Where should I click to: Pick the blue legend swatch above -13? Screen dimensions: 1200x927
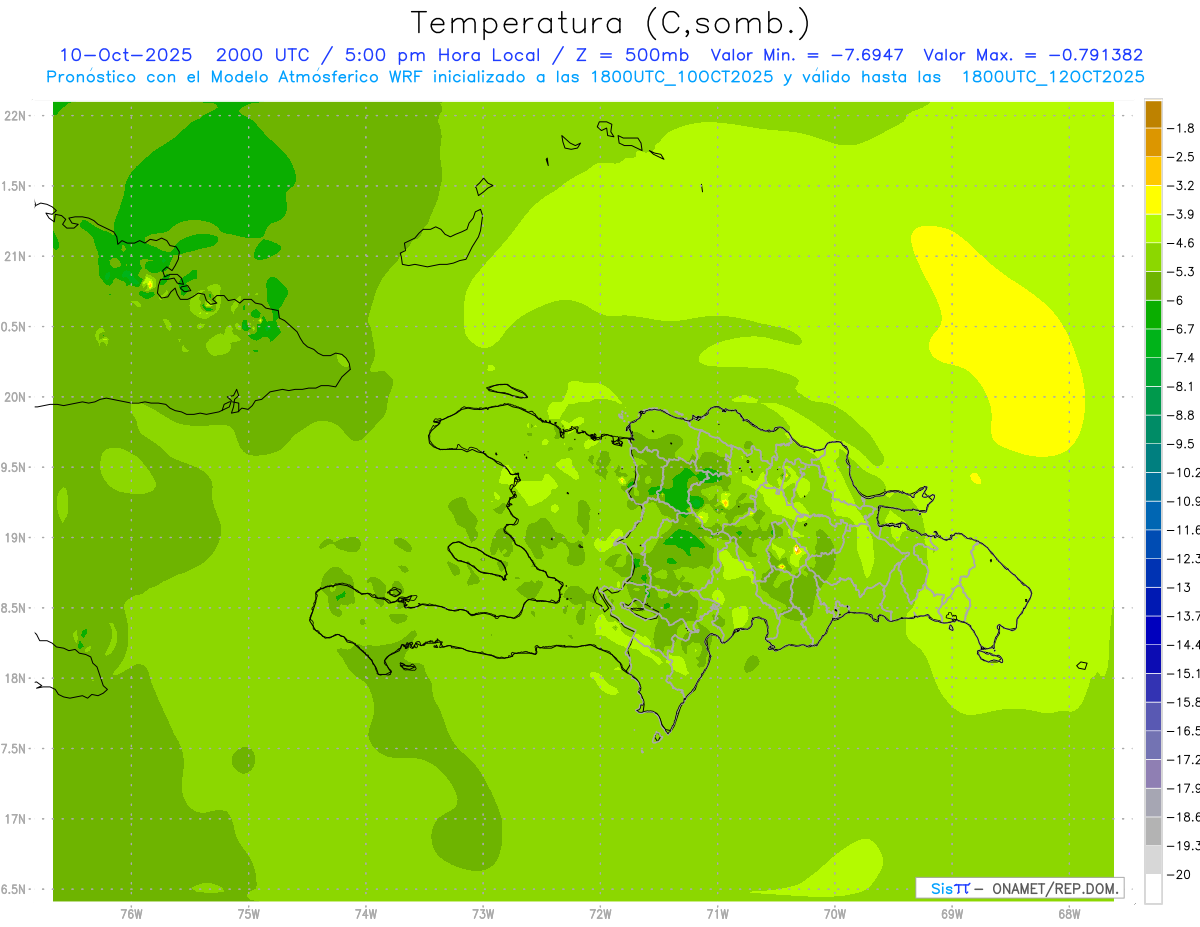click(x=1153, y=572)
